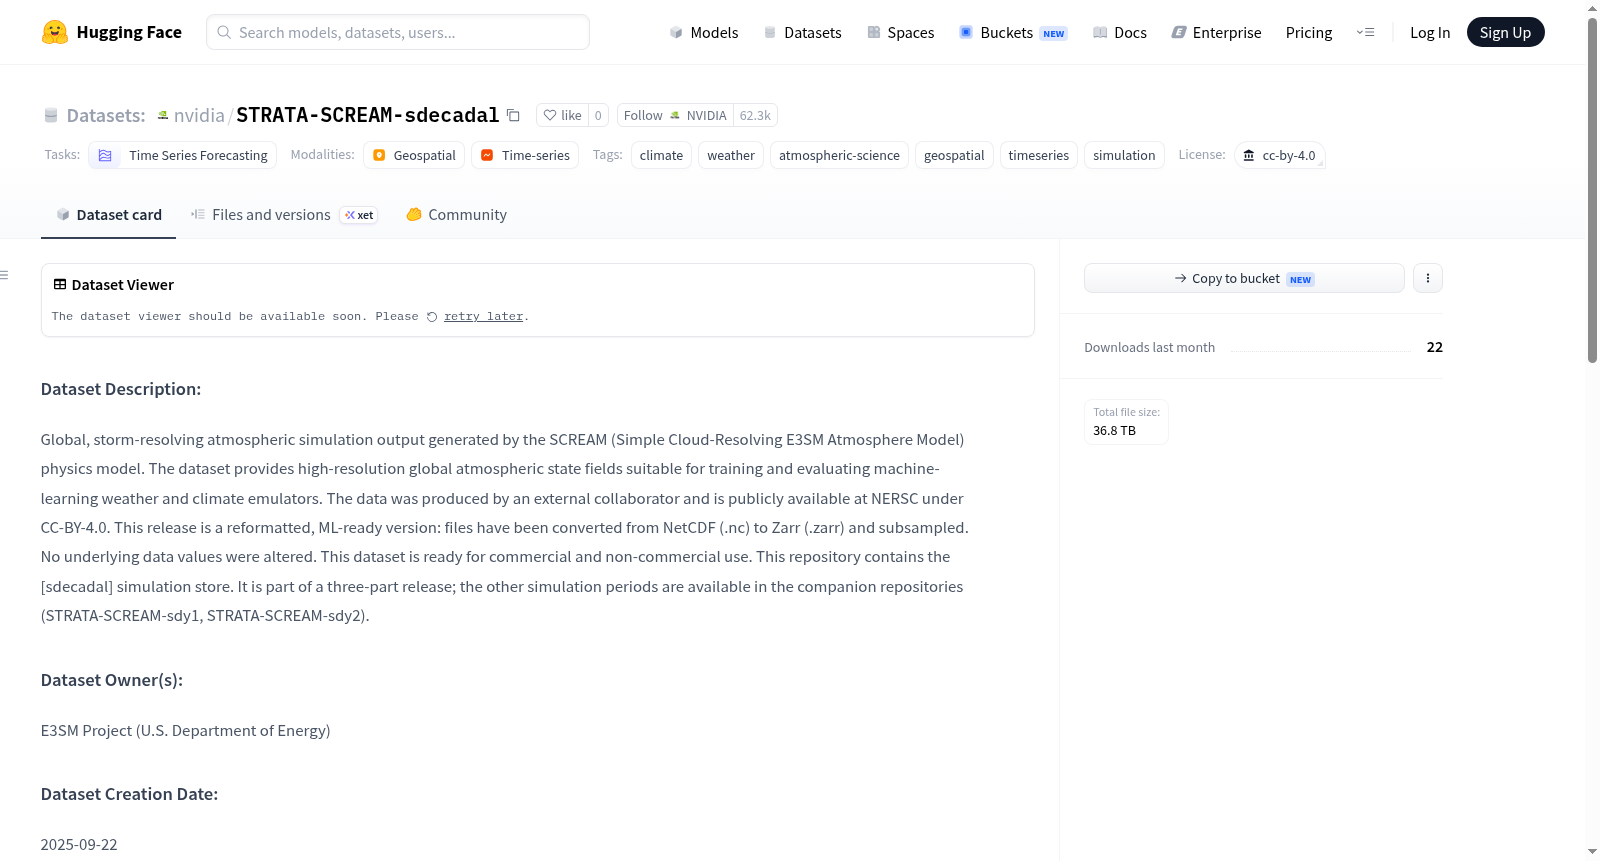Open the Datasets page in navbar

pyautogui.click(x=802, y=32)
